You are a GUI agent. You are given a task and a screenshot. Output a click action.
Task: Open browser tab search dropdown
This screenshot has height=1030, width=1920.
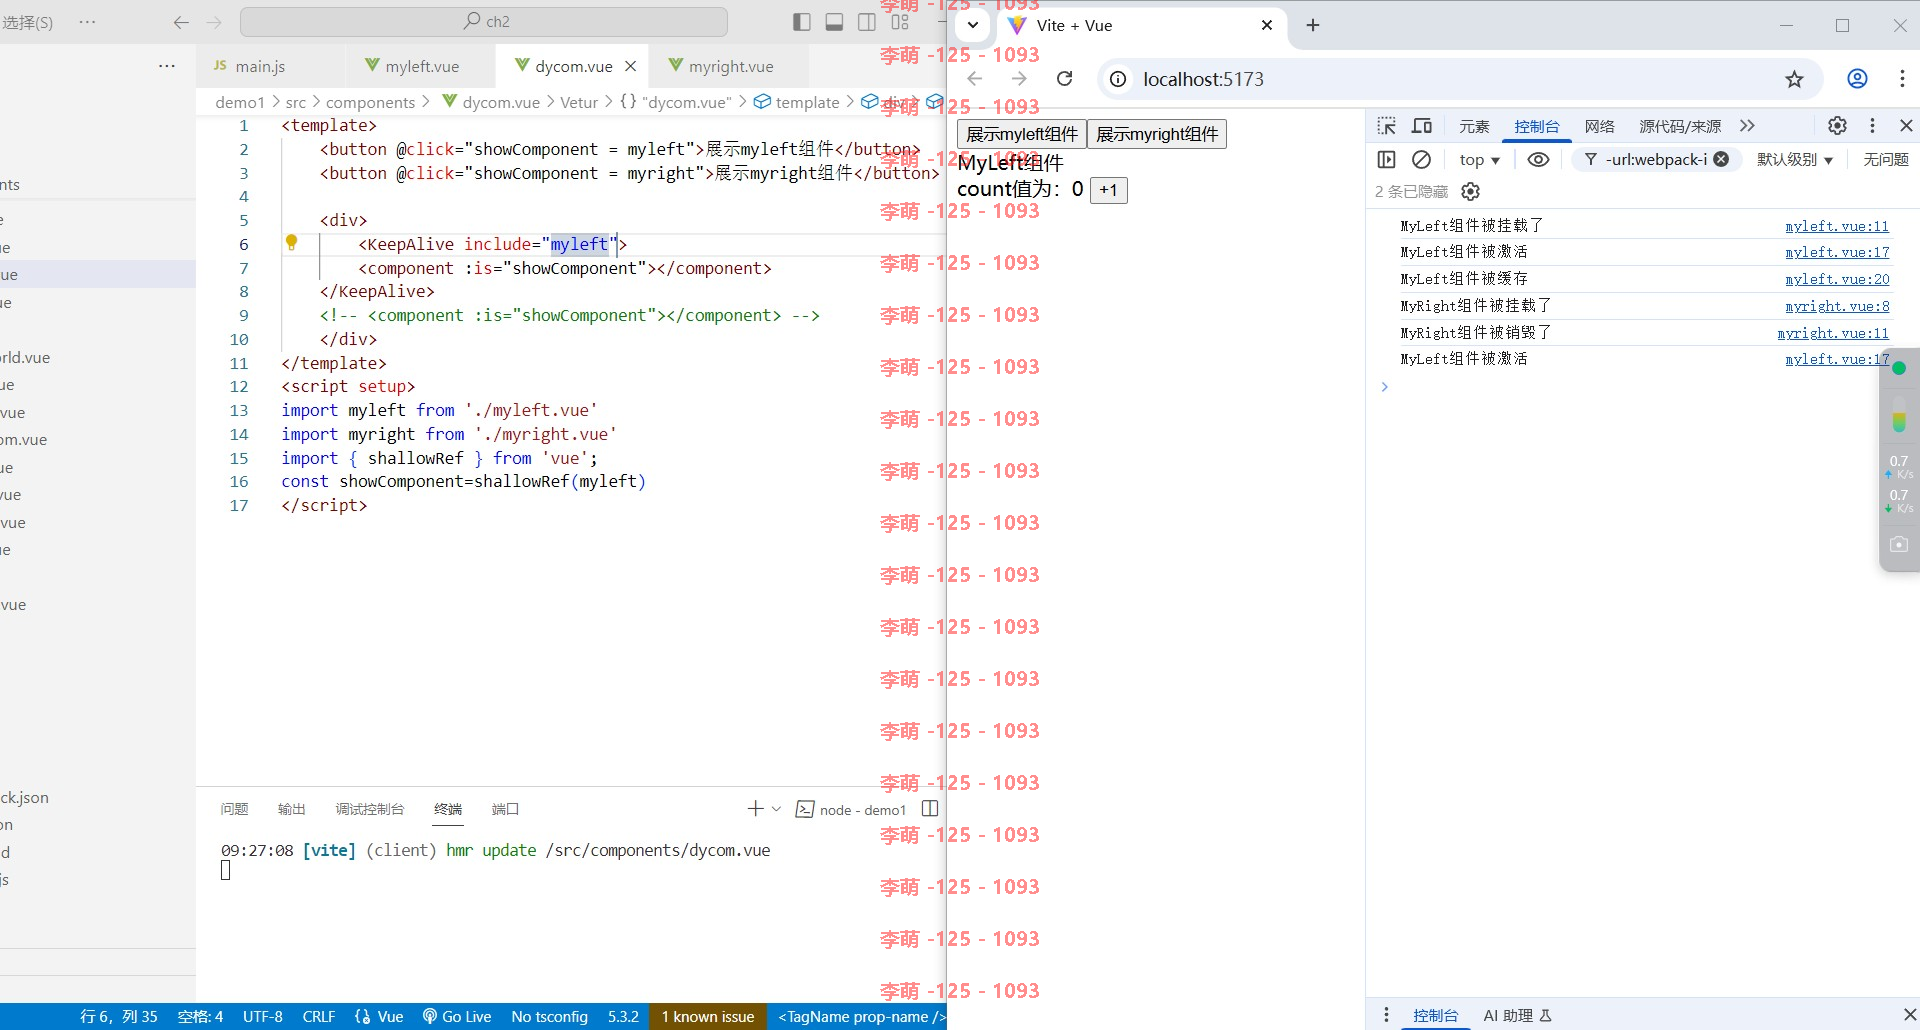972,25
